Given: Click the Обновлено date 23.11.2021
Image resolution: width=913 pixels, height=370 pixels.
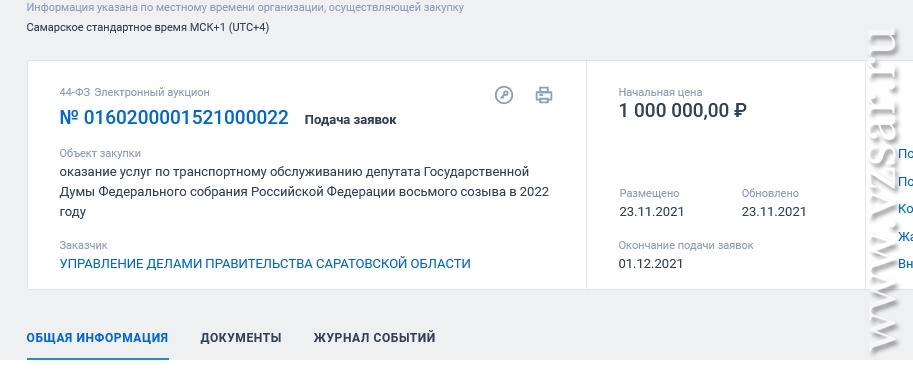Looking at the screenshot, I should coord(774,212).
